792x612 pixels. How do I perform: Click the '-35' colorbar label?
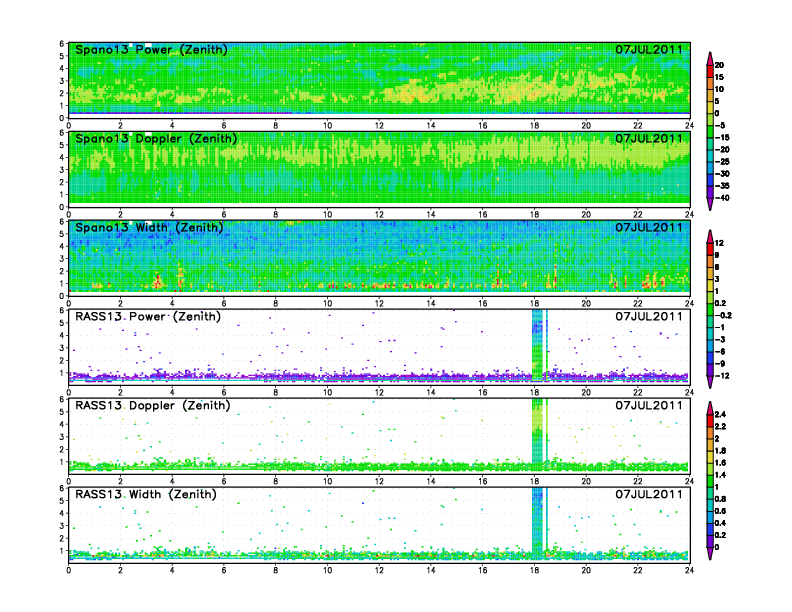coord(722,186)
